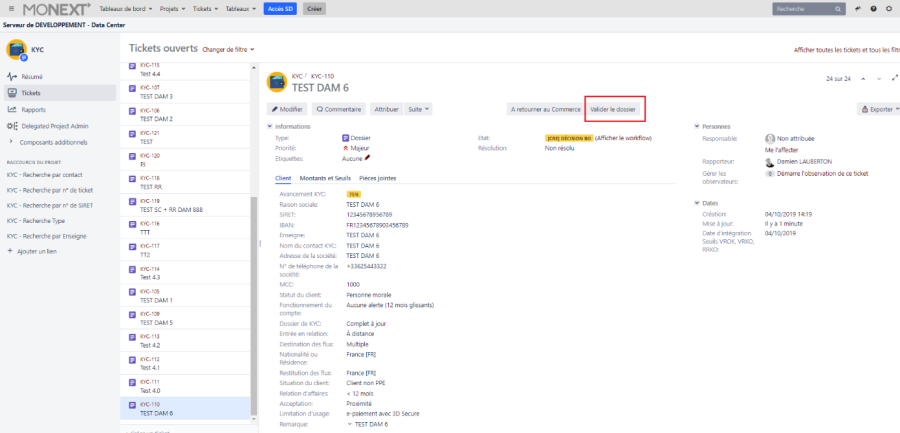This screenshot has width=900, height=433.
Task: Open the Exporter dropdown
Action: coord(878,109)
